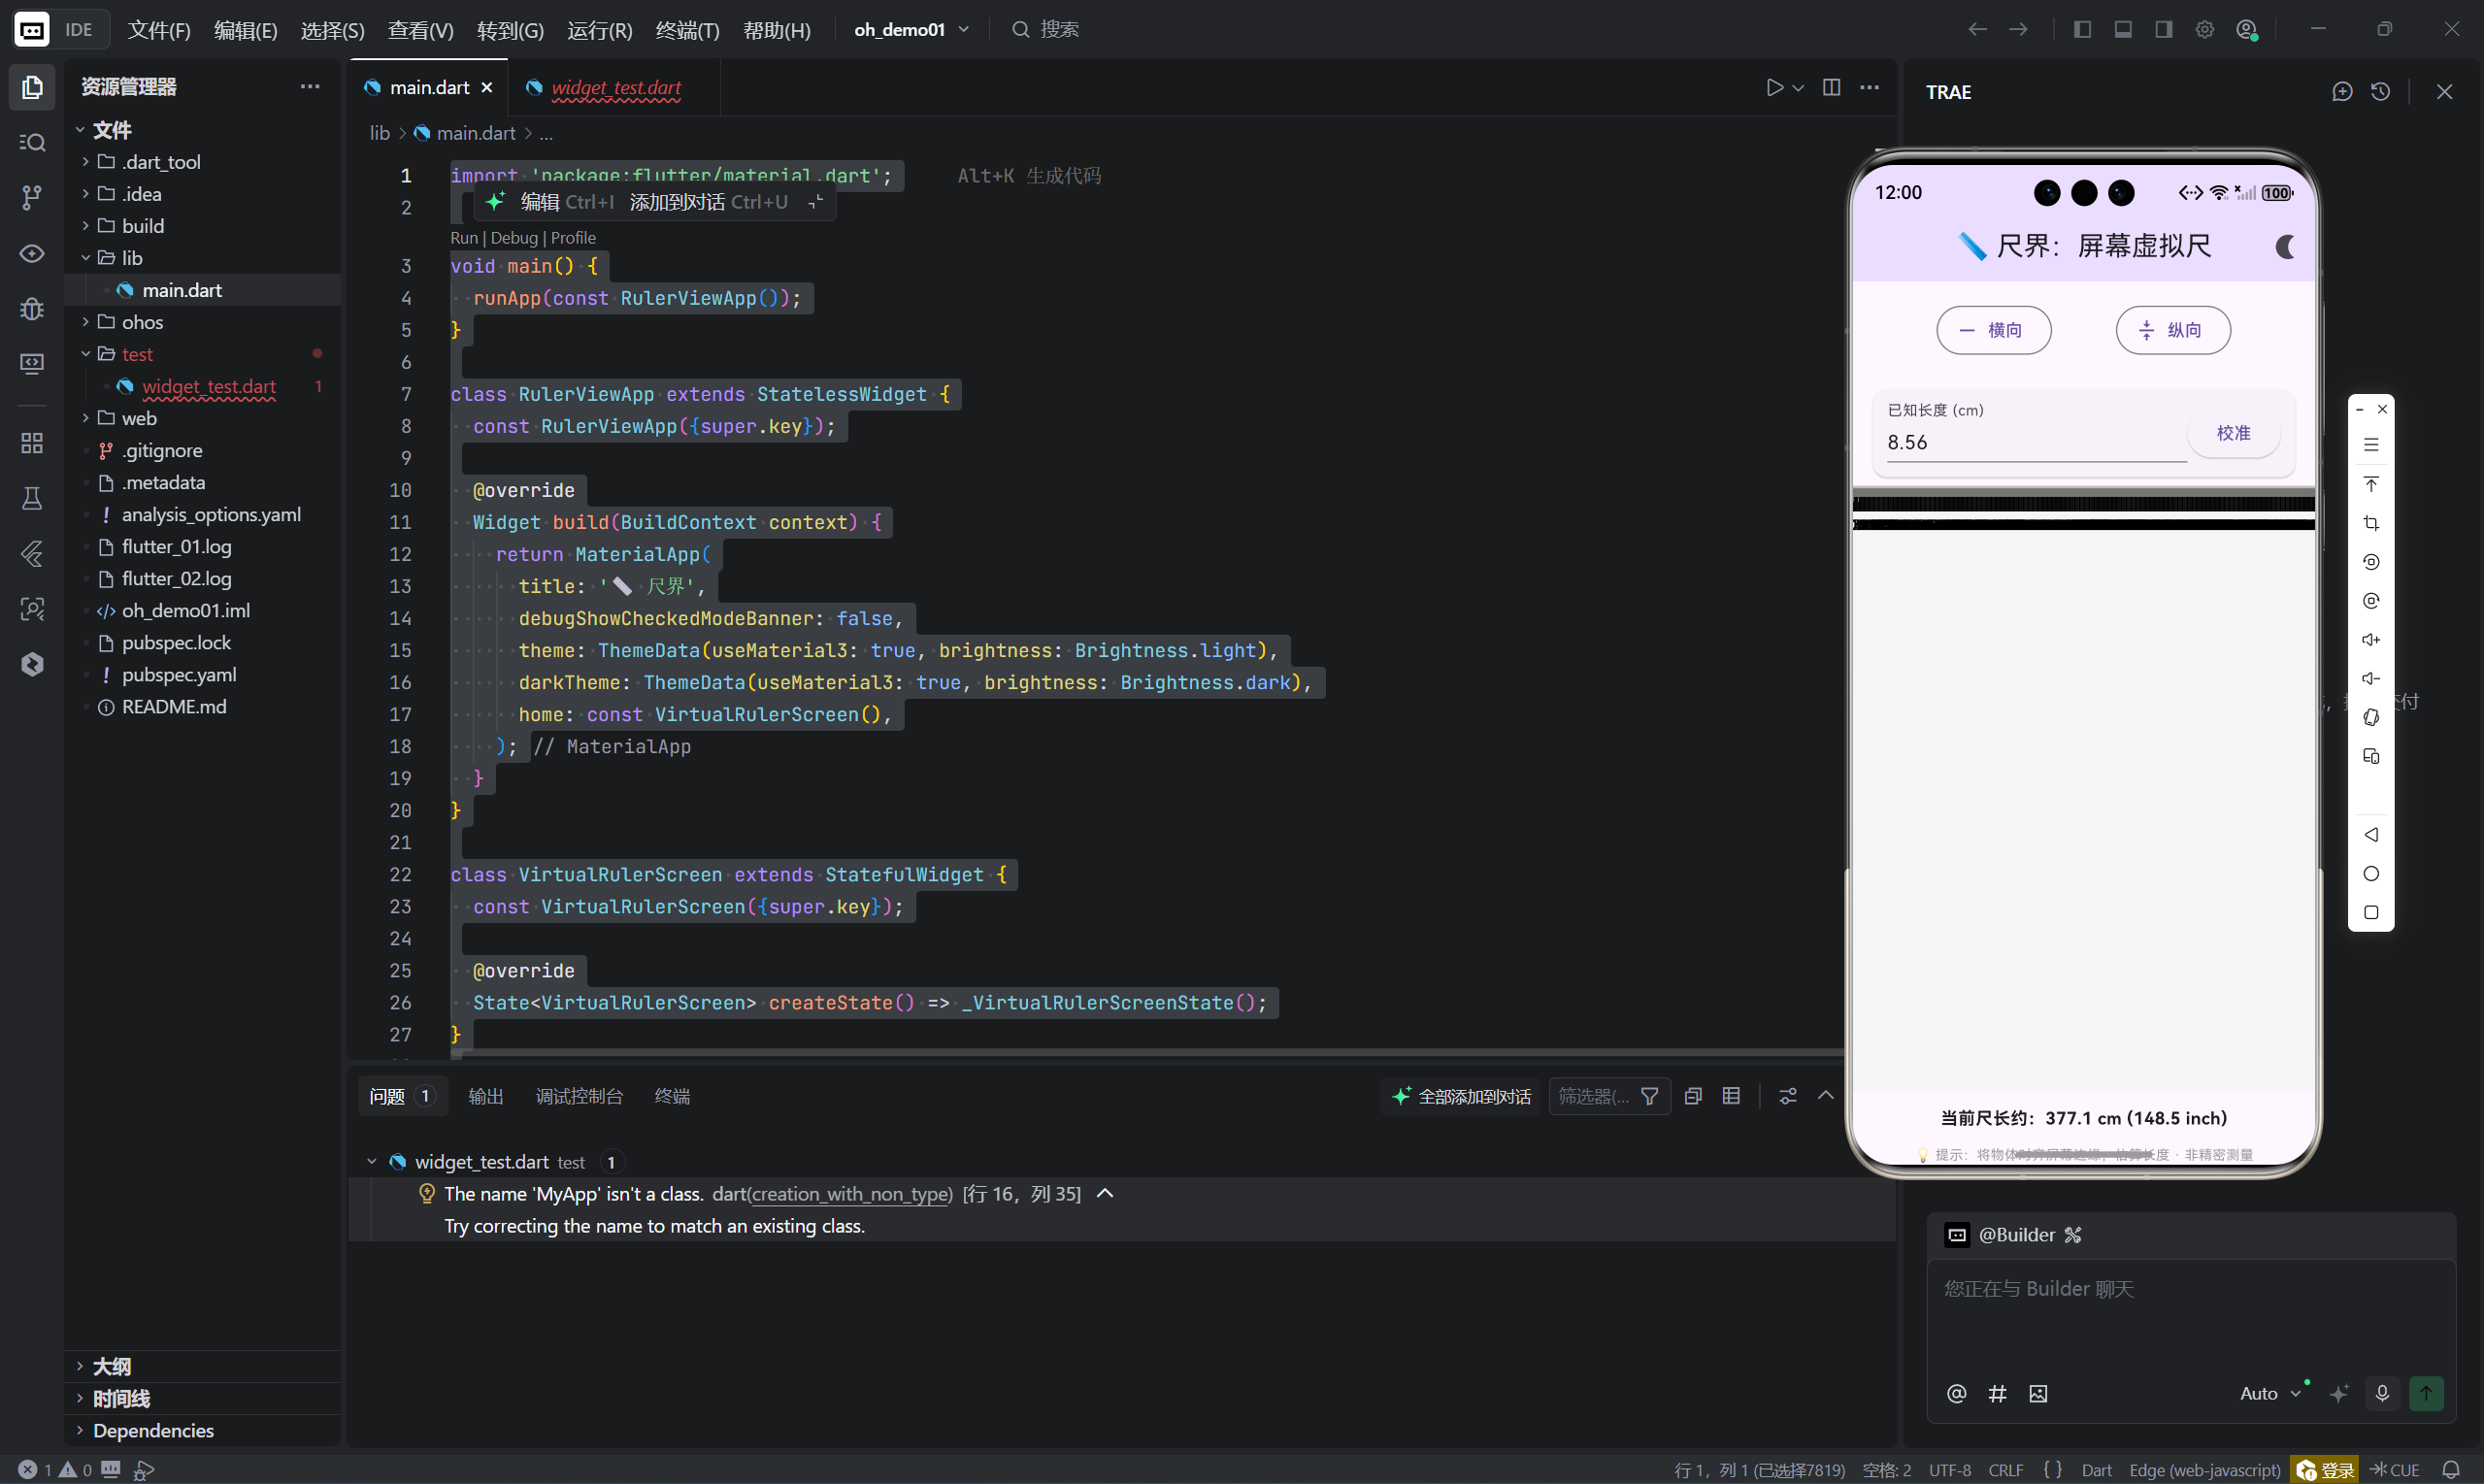Select 纵向 orientation in ruler app
Image resolution: width=2484 pixels, height=1484 pixels.
pyautogui.click(x=2172, y=330)
